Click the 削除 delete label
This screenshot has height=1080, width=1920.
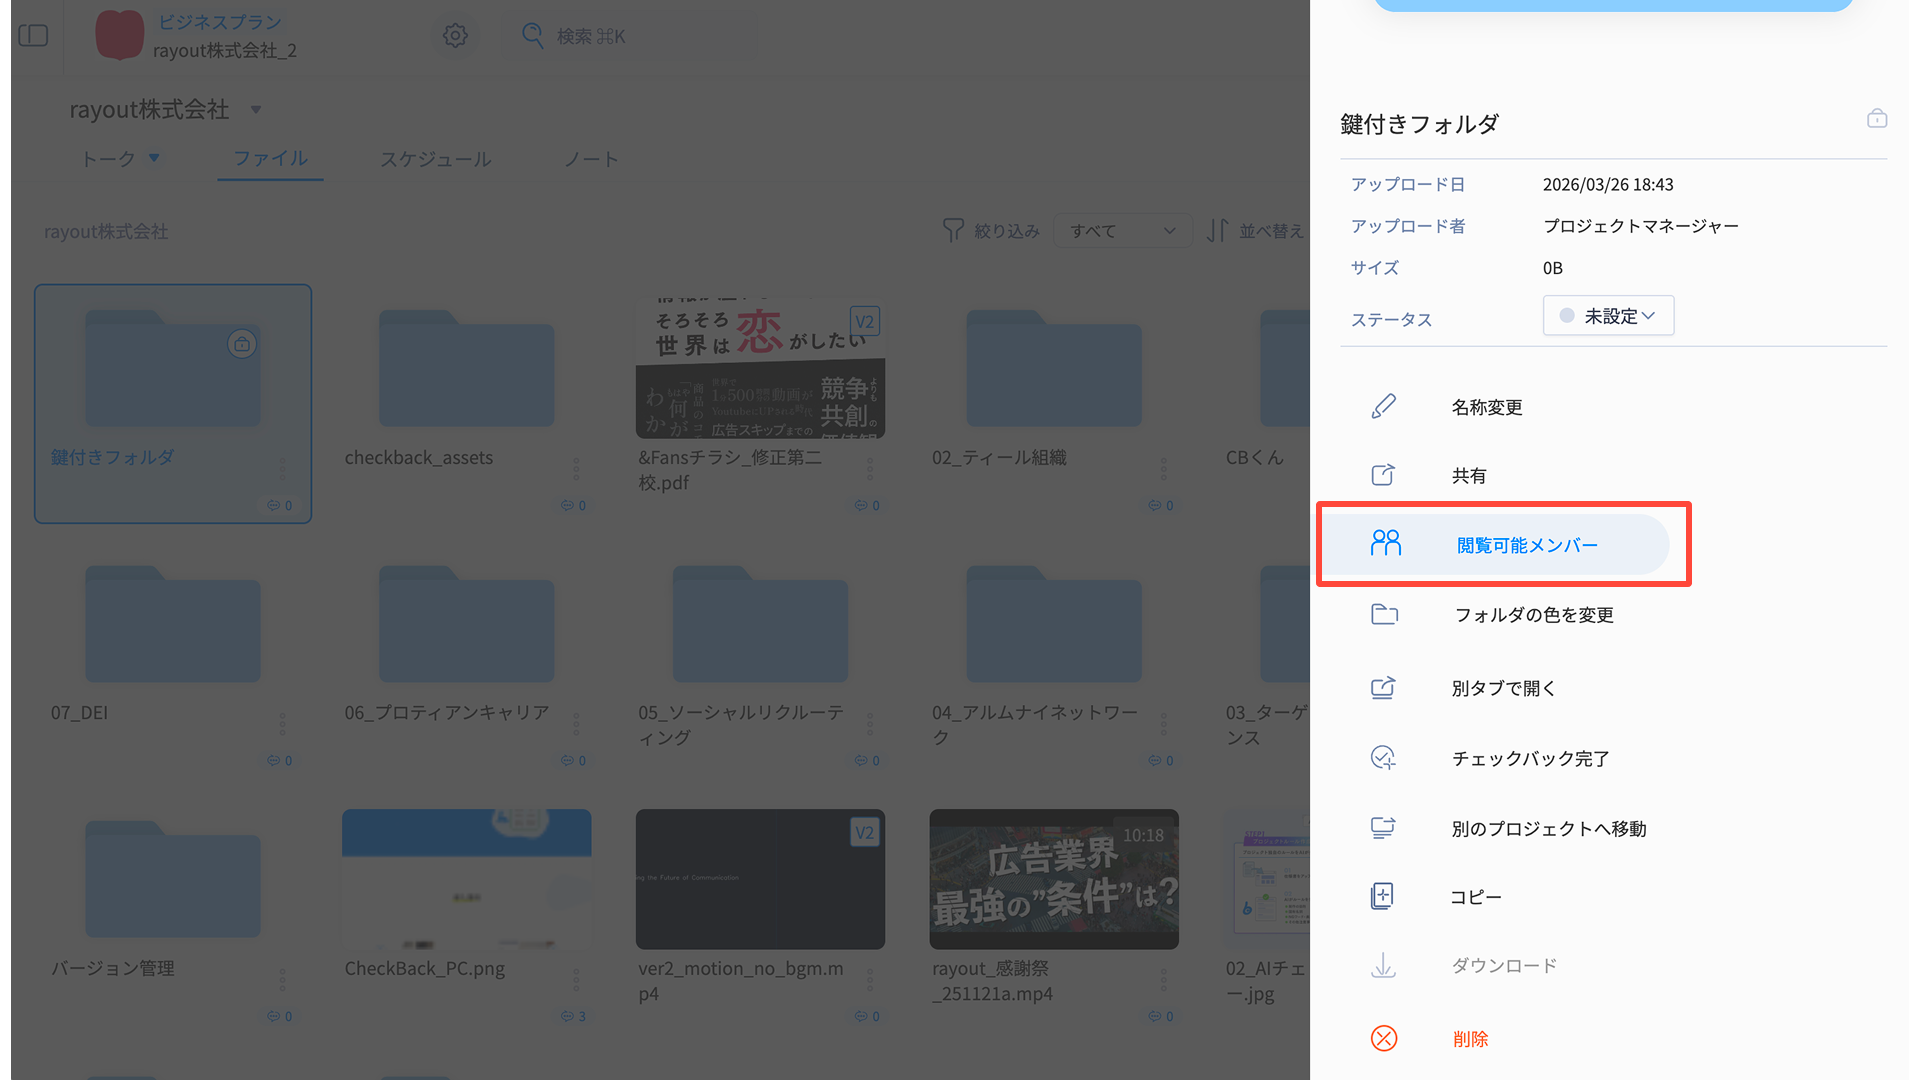click(1470, 1039)
